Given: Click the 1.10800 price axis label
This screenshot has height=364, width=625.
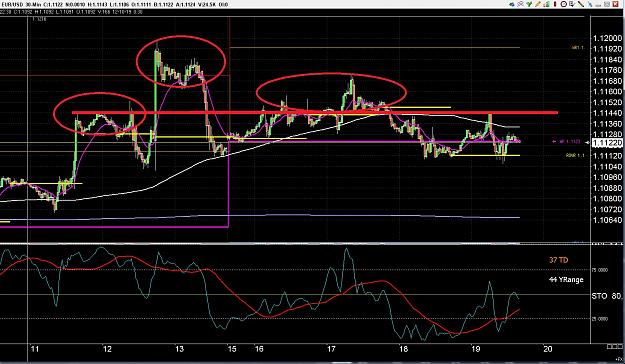Looking at the screenshot, I should 607,198.
